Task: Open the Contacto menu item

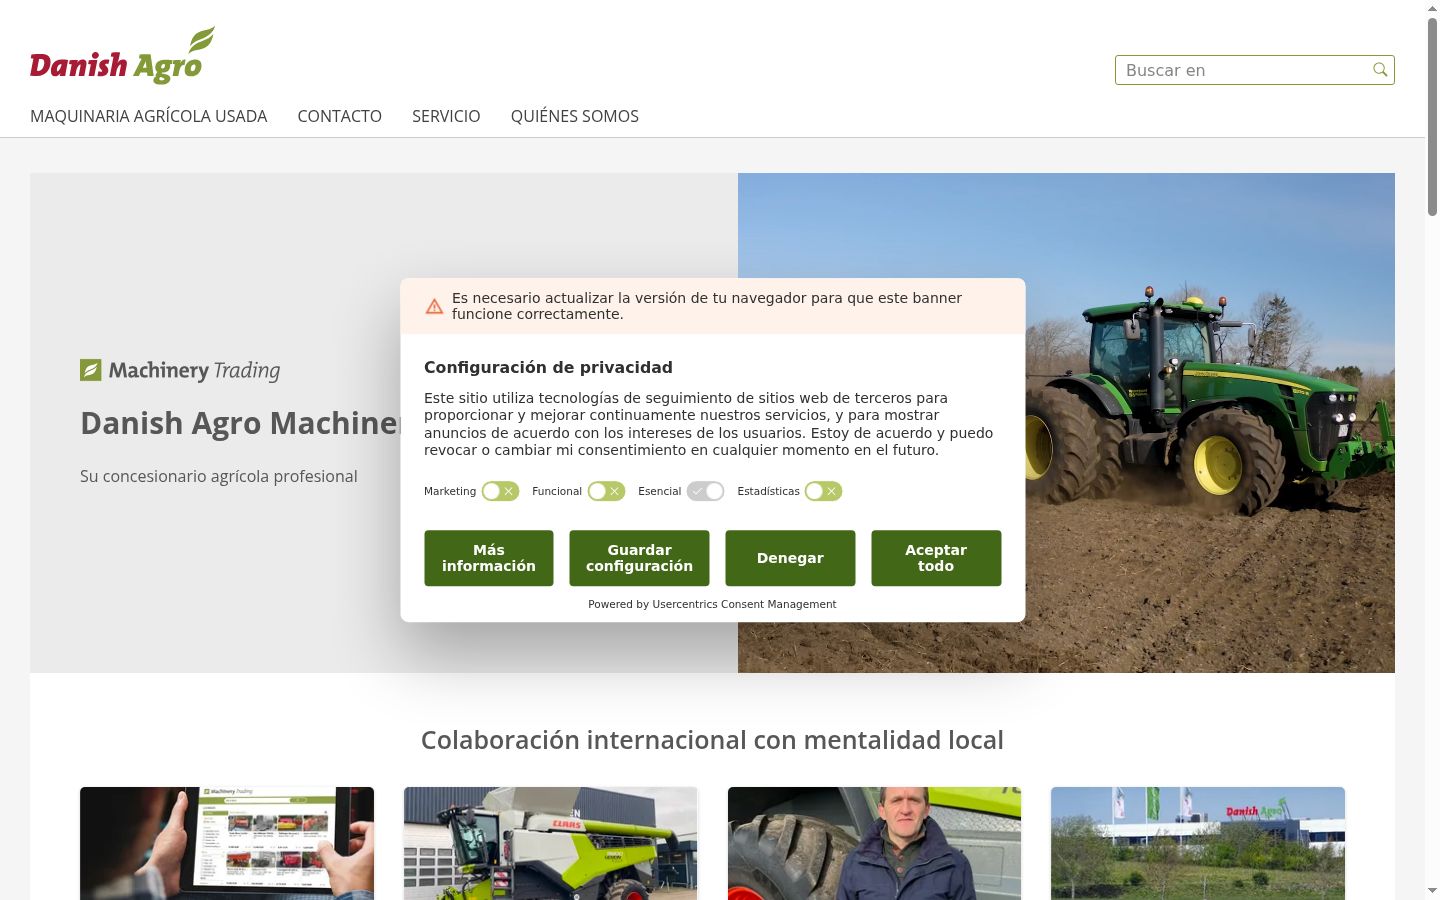Action: click(x=340, y=116)
